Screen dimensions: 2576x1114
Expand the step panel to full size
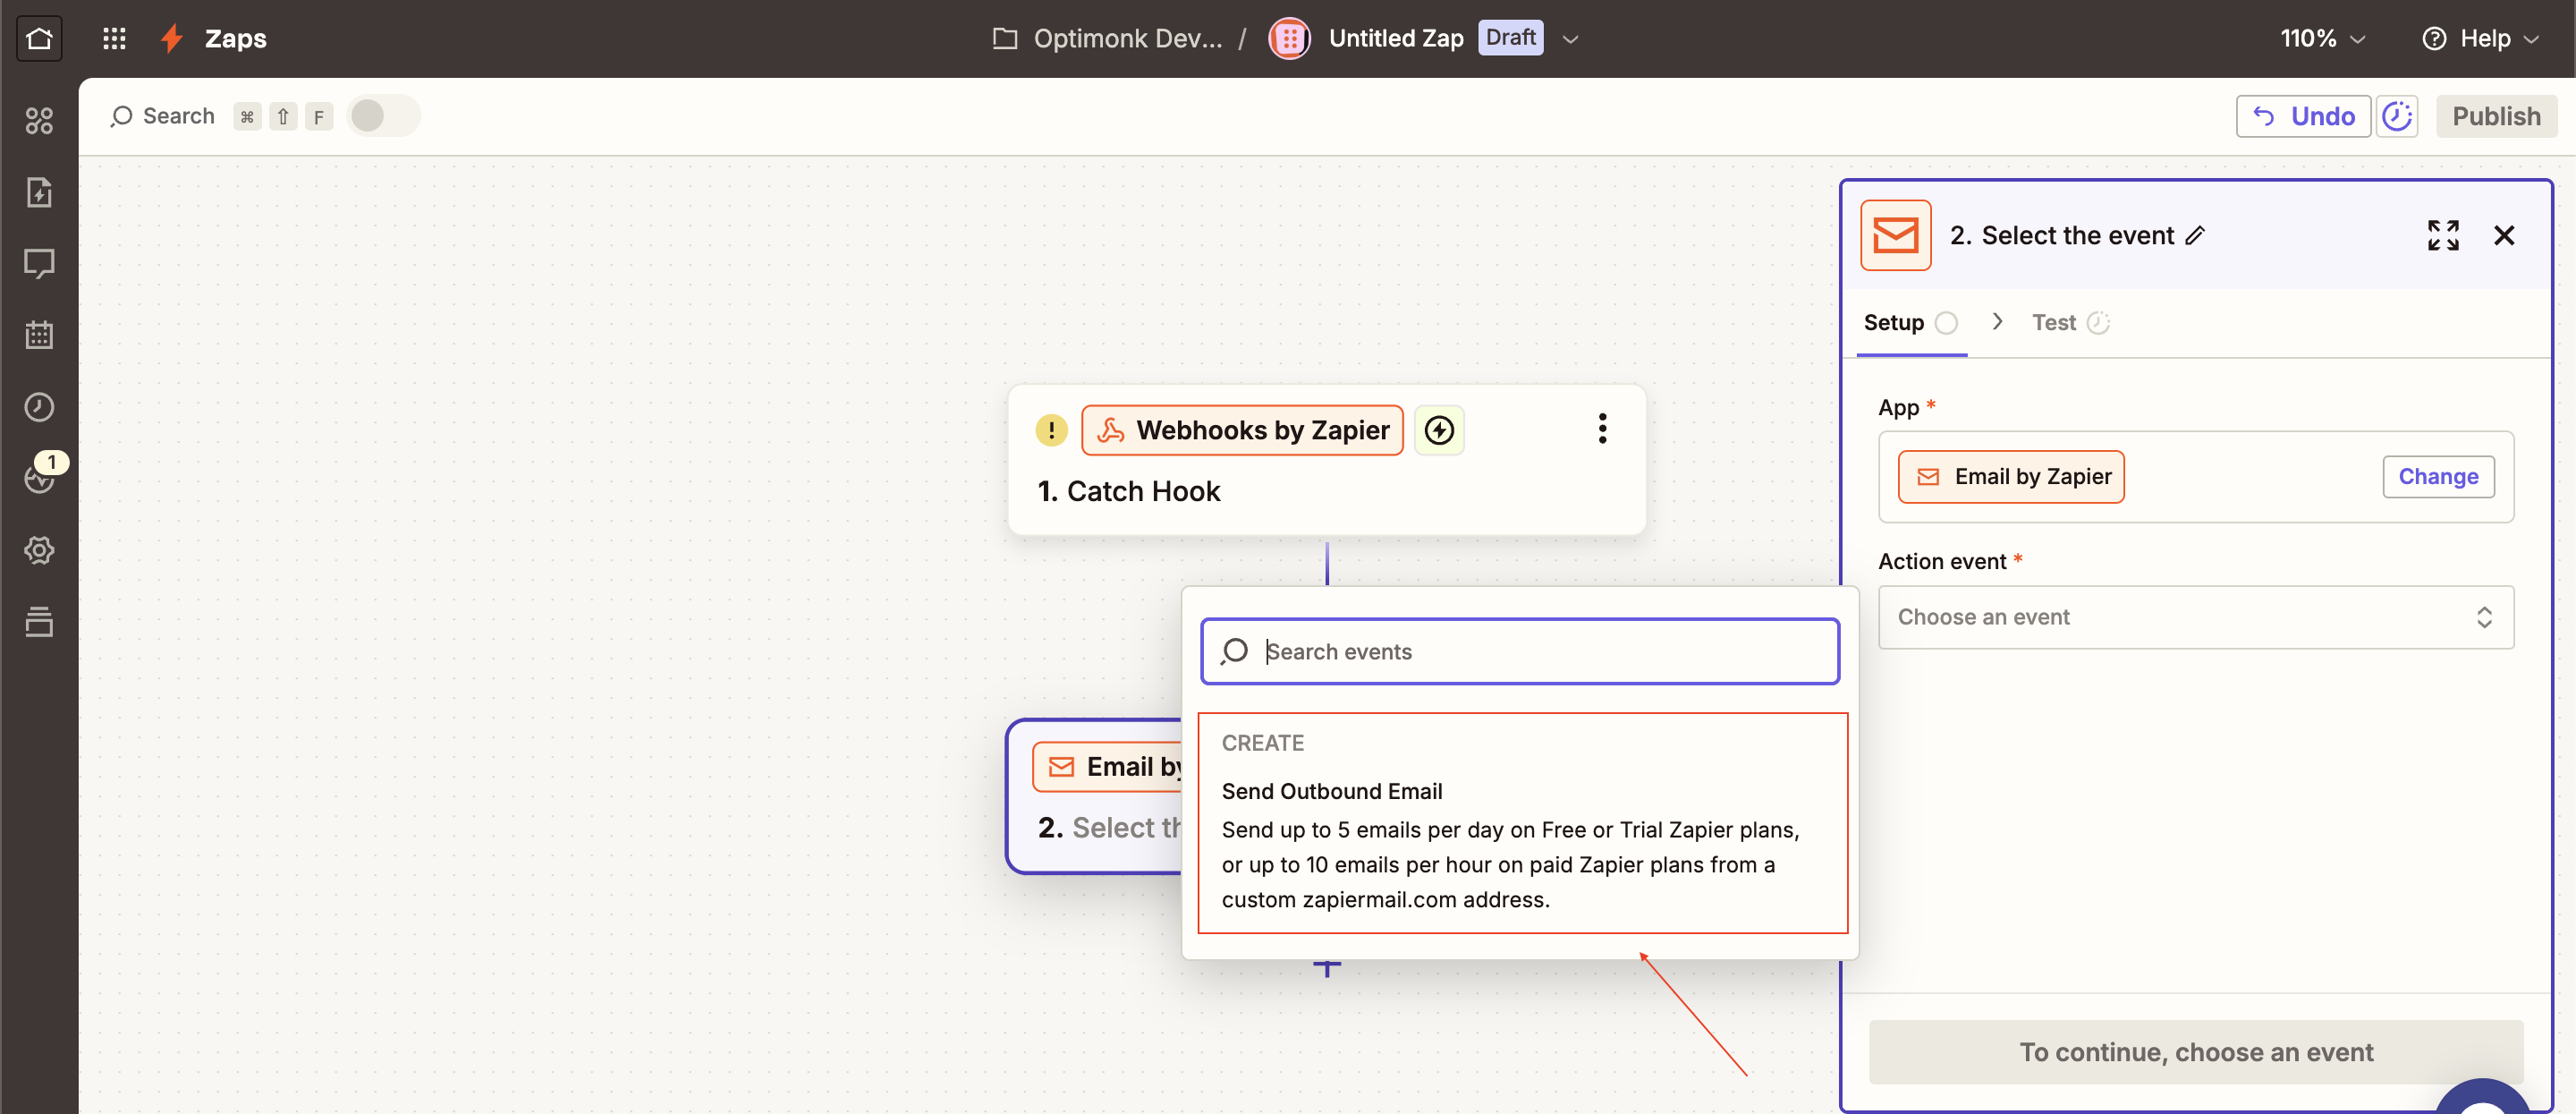click(2442, 235)
